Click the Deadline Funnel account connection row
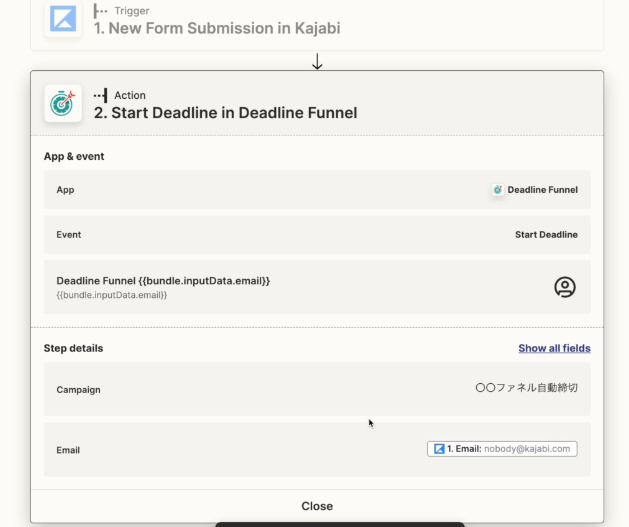This screenshot has height=527, width=629. point(317,287)
